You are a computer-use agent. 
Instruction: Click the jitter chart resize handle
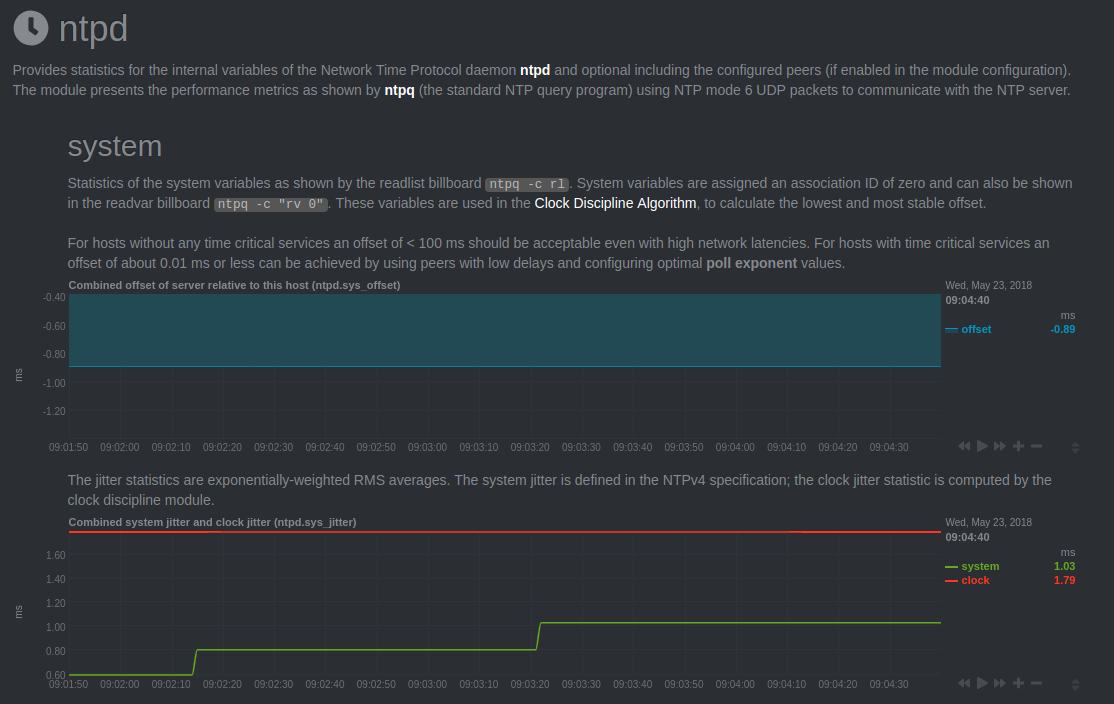coord(1075,683)
